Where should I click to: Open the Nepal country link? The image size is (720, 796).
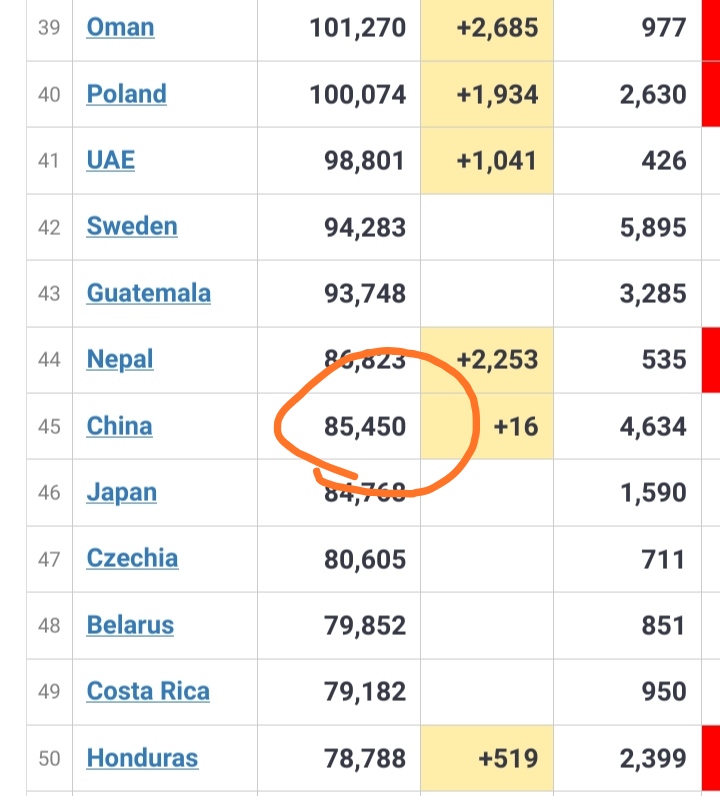tap(120, 359)
